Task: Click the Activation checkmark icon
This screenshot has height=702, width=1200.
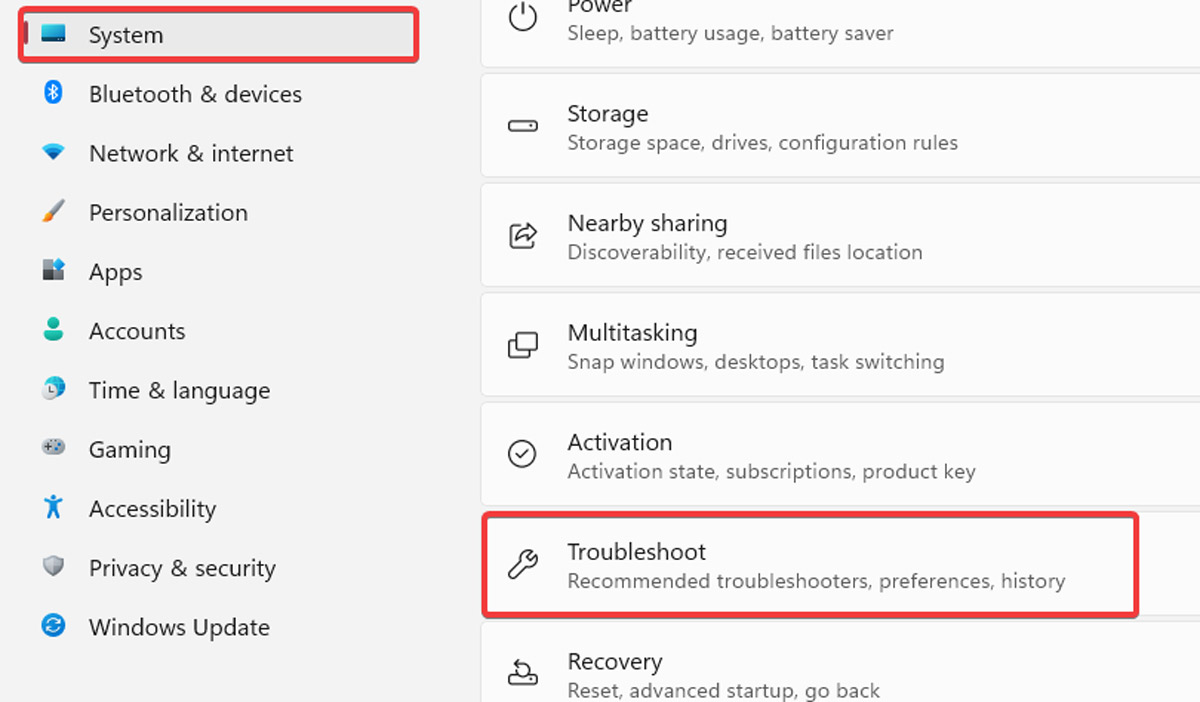Action: coord(523,454)
